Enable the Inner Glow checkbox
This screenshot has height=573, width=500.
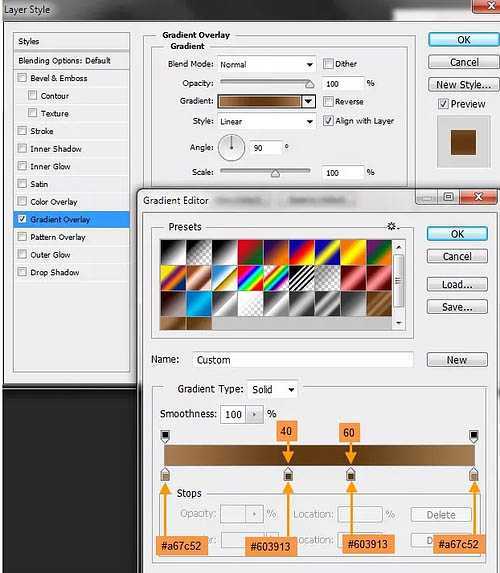(x=22, y=166)
